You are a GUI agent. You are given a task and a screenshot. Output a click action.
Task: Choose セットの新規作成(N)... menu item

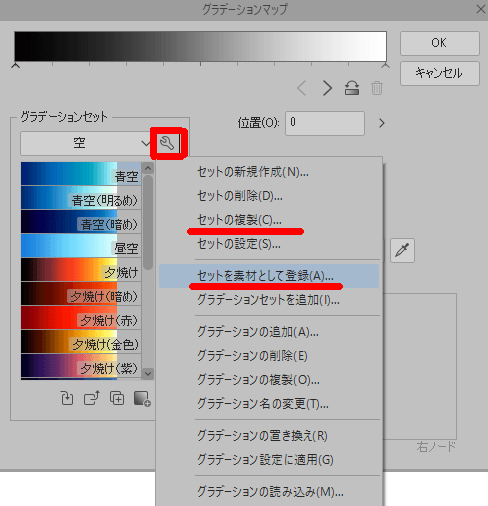click(269, 172)
